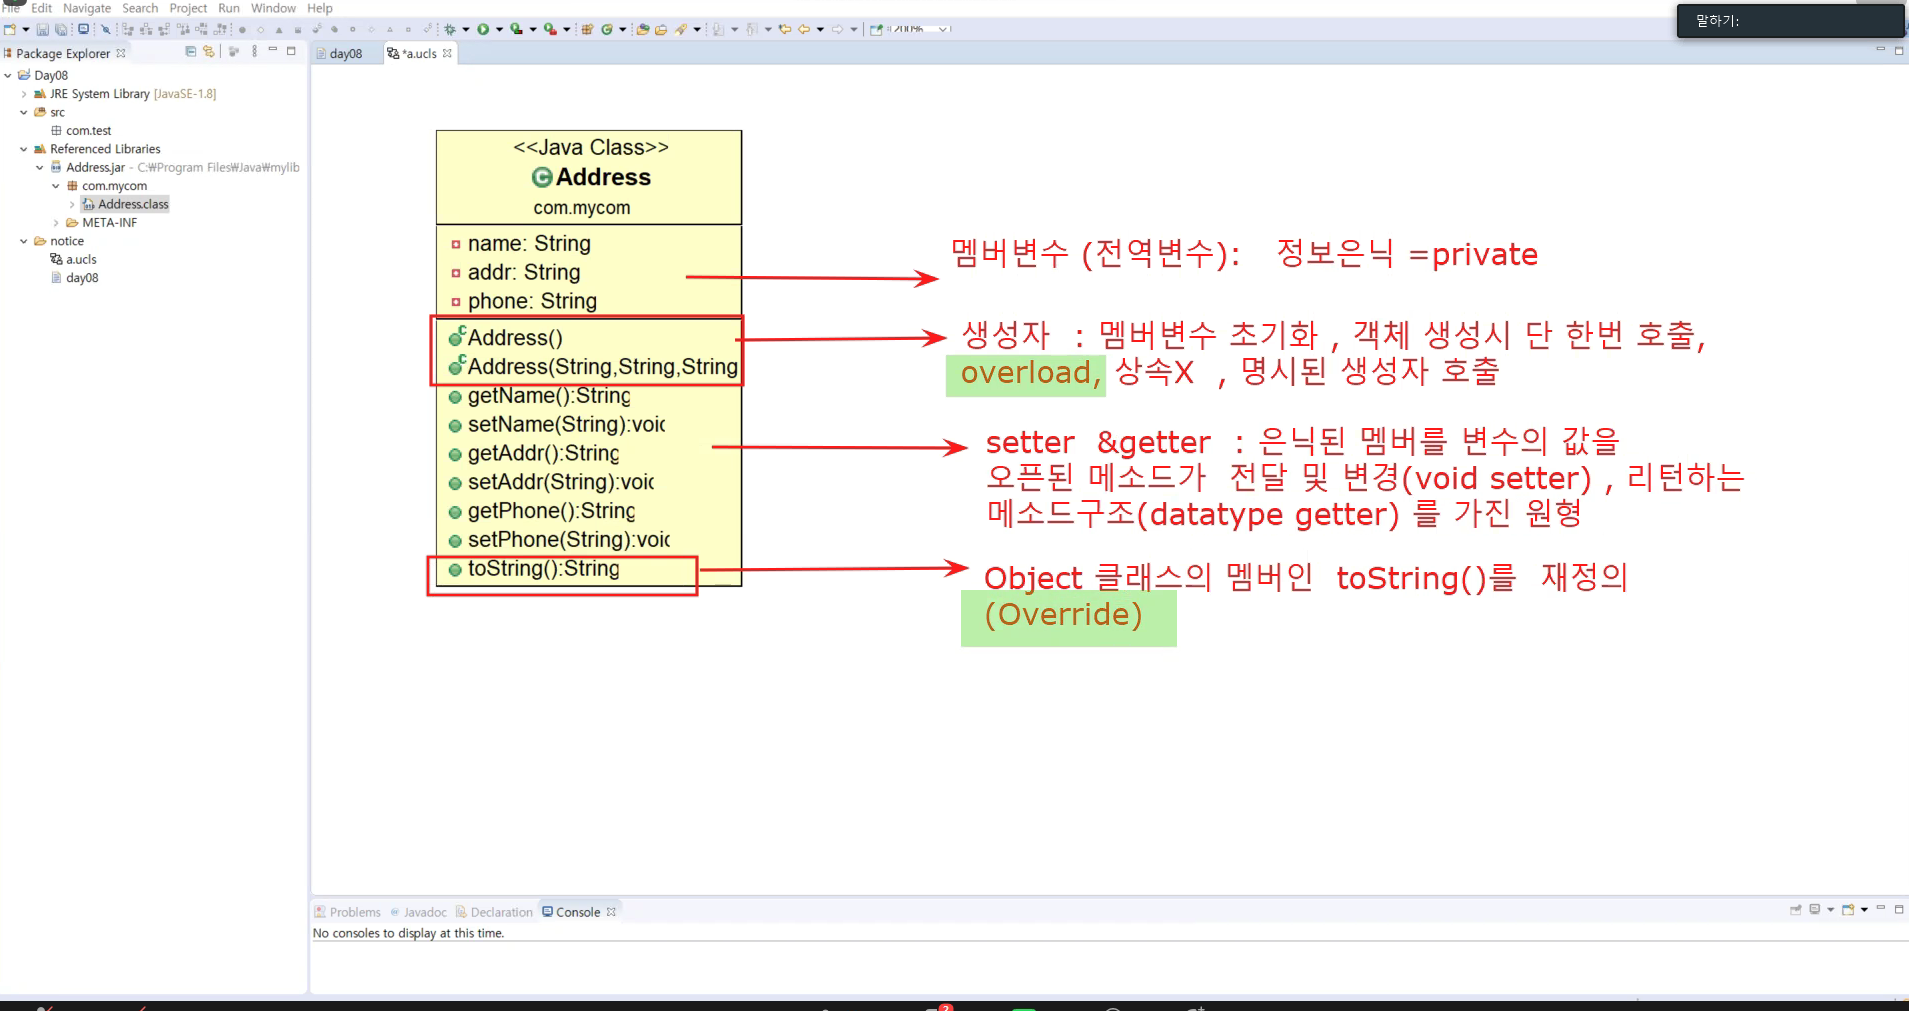Image resolution: width=1909 pixels, height=1011 pixels.
Task: Open the Project menu
Action: (x=188, y=8)
